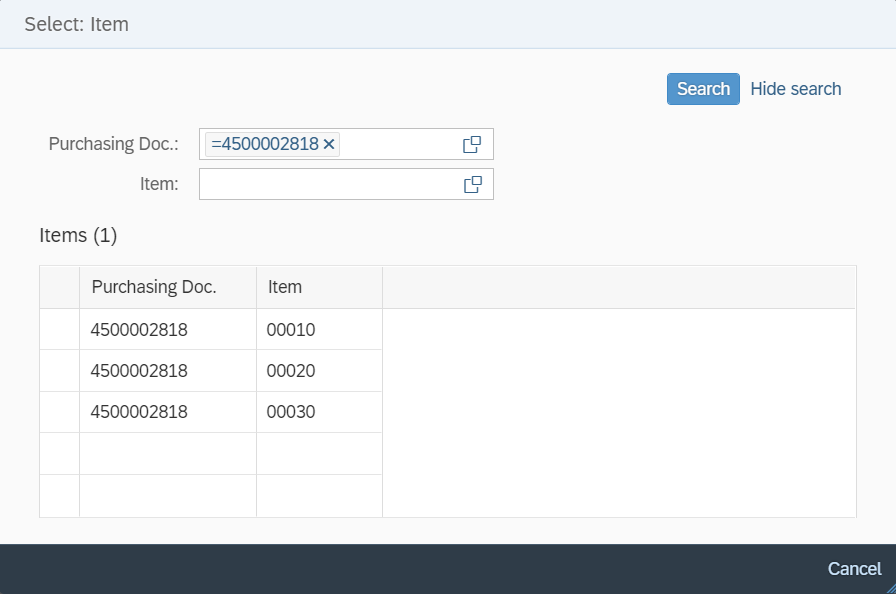Toggle row selector for item 00010
The image size is (896, 594).
pyautogui.click(x=59, y=329)
